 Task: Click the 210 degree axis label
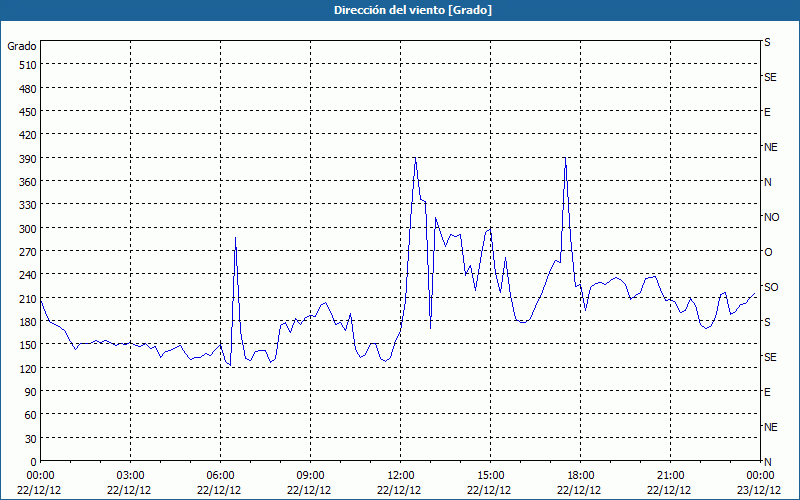point(29,298)
